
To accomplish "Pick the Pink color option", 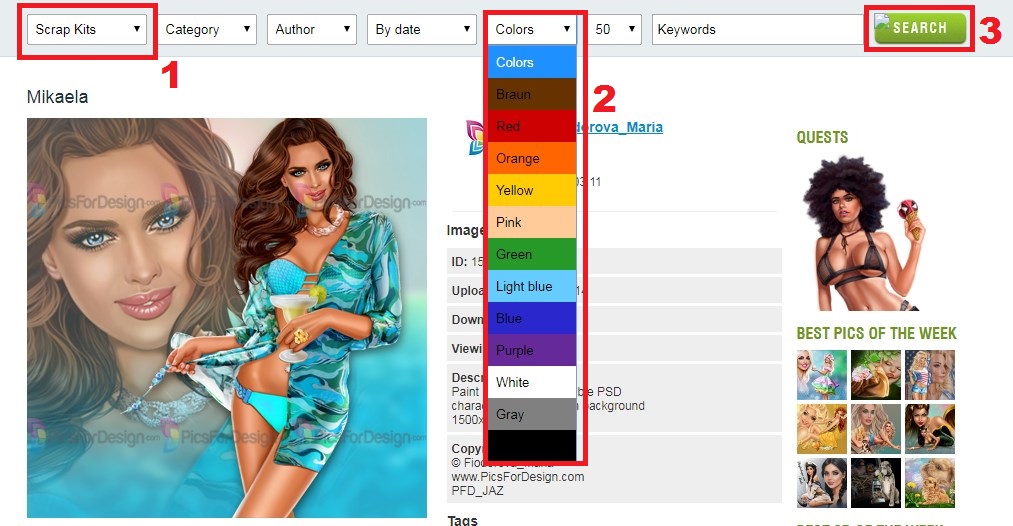I will point(532,222).
